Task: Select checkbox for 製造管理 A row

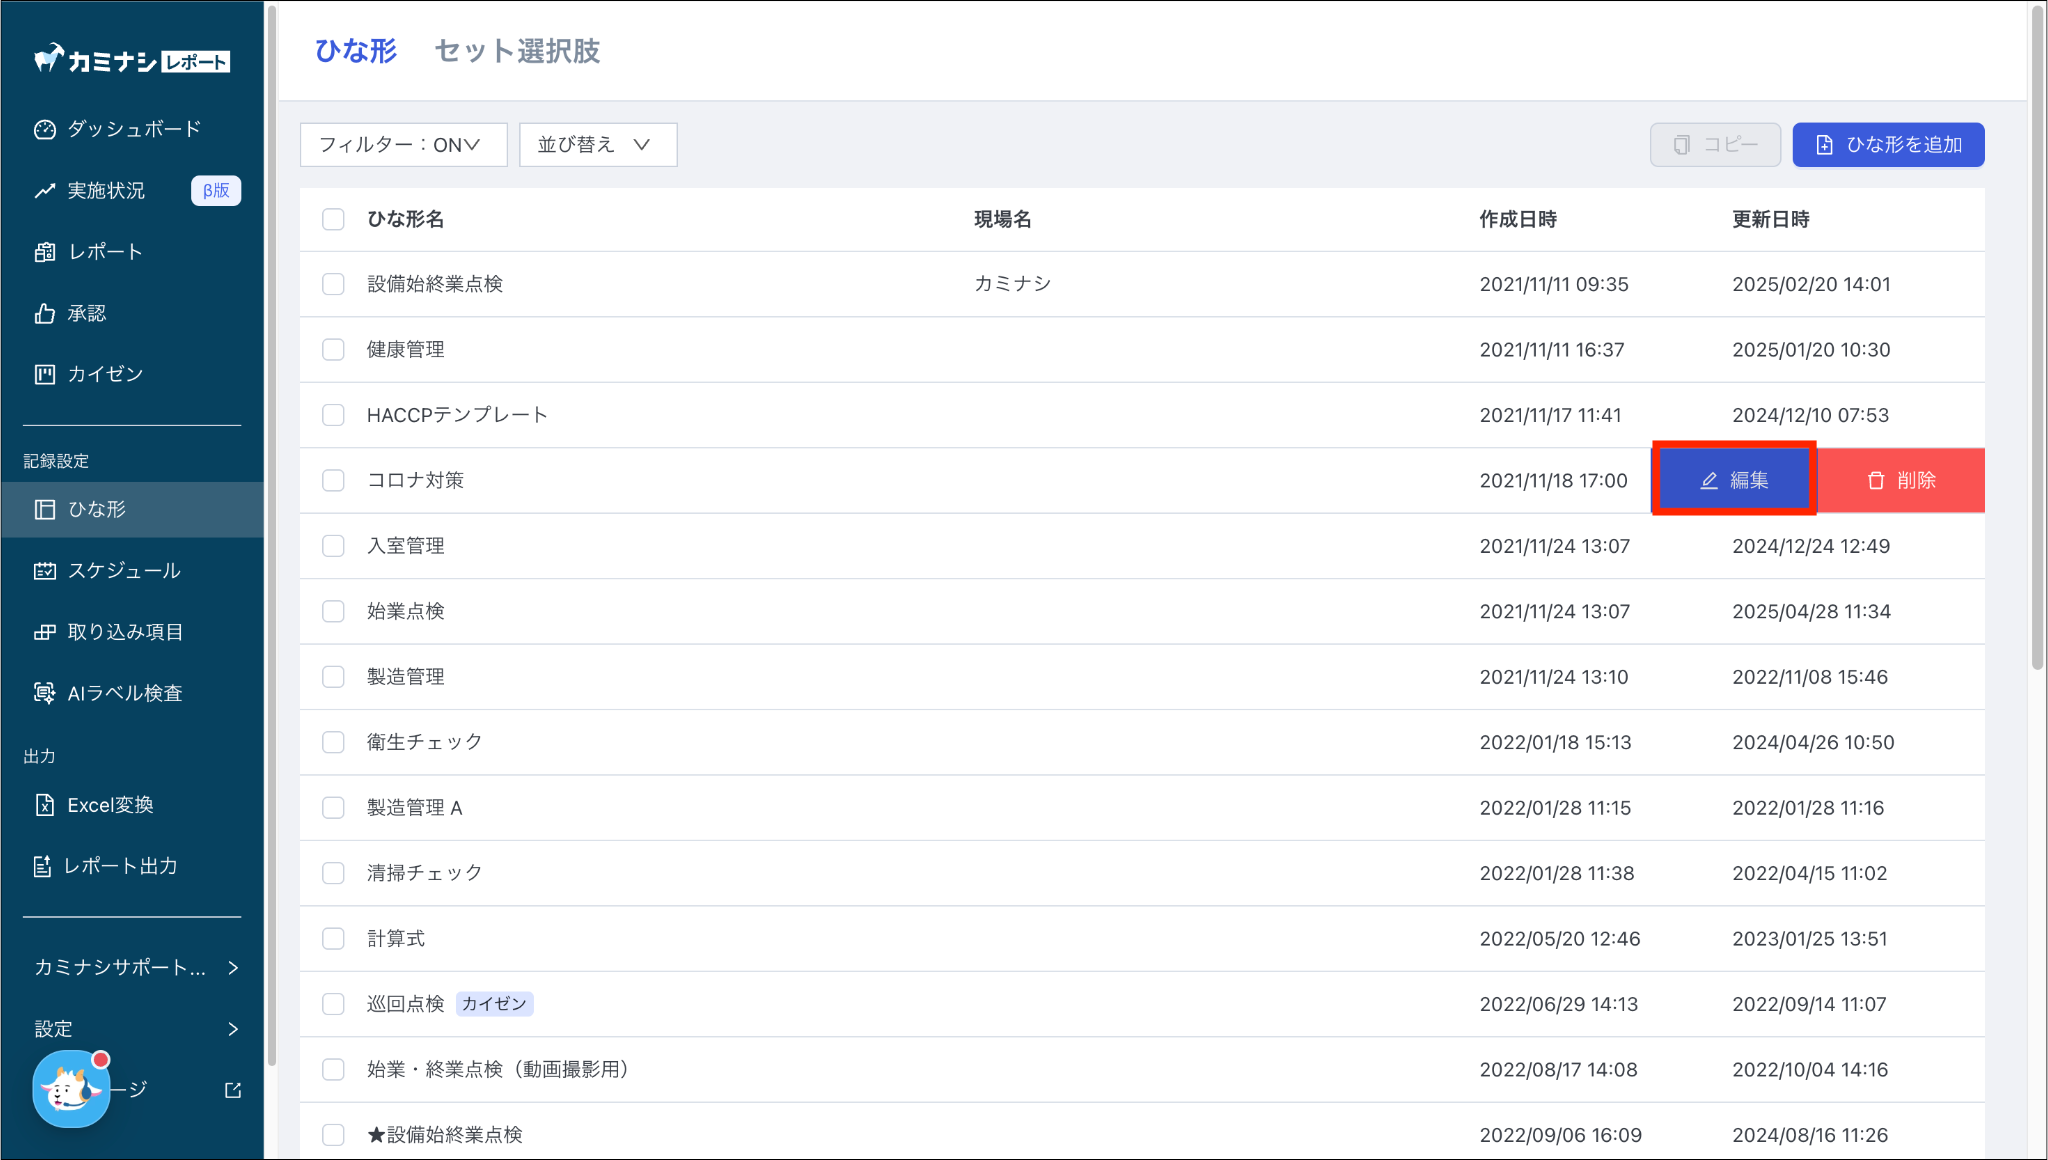Action: 333,807
